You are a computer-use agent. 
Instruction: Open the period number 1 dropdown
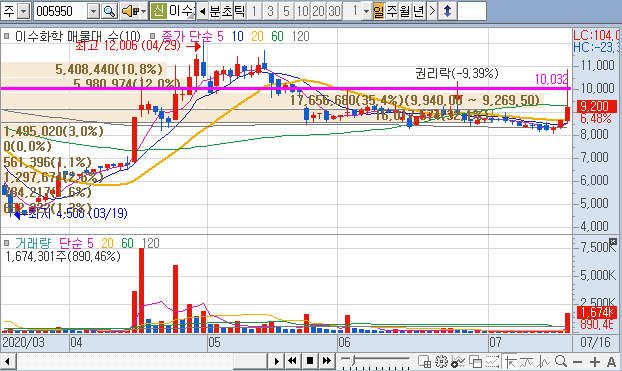366,11
